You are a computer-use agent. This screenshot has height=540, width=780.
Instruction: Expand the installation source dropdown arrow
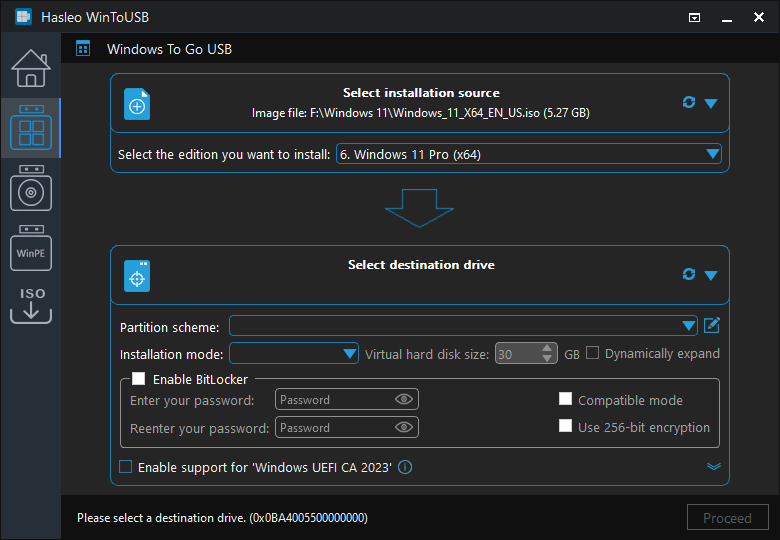(x=711, y=103)
